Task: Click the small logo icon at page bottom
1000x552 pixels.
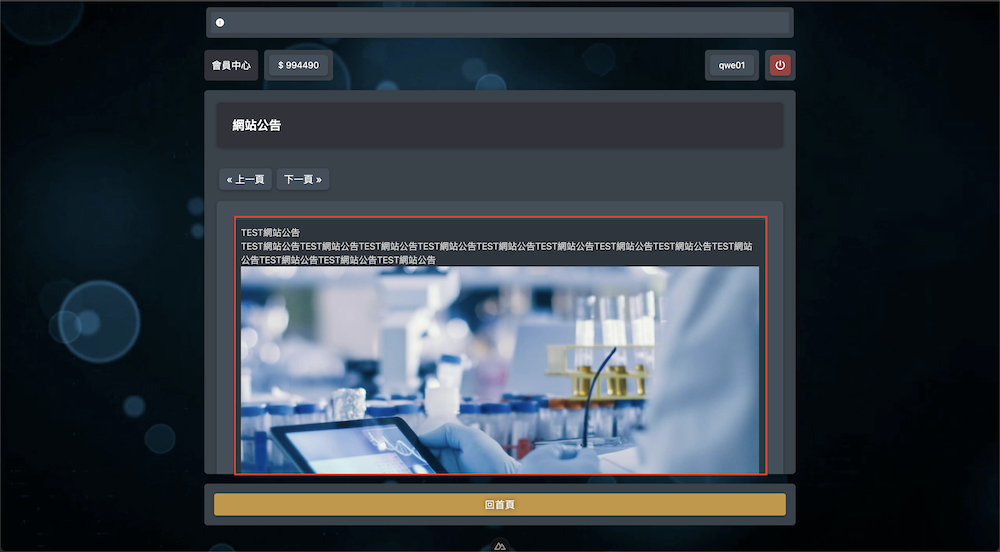Action: pyautogui.click(x=501, y=545)
